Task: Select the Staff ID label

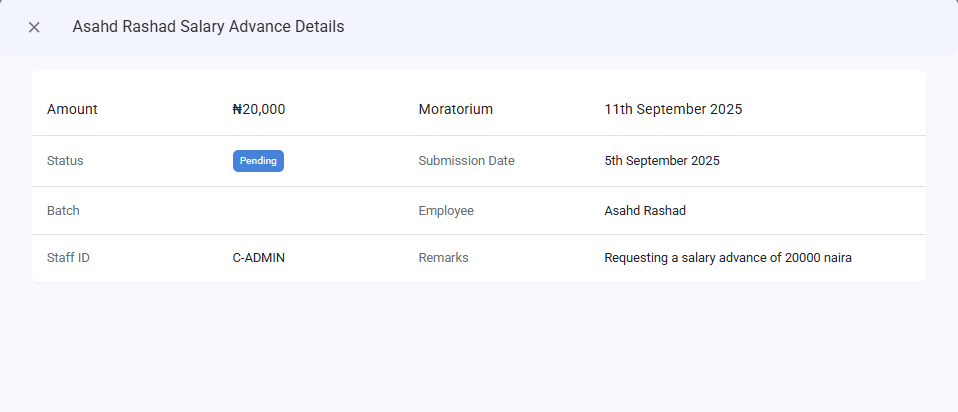Action: coord(68,258)
